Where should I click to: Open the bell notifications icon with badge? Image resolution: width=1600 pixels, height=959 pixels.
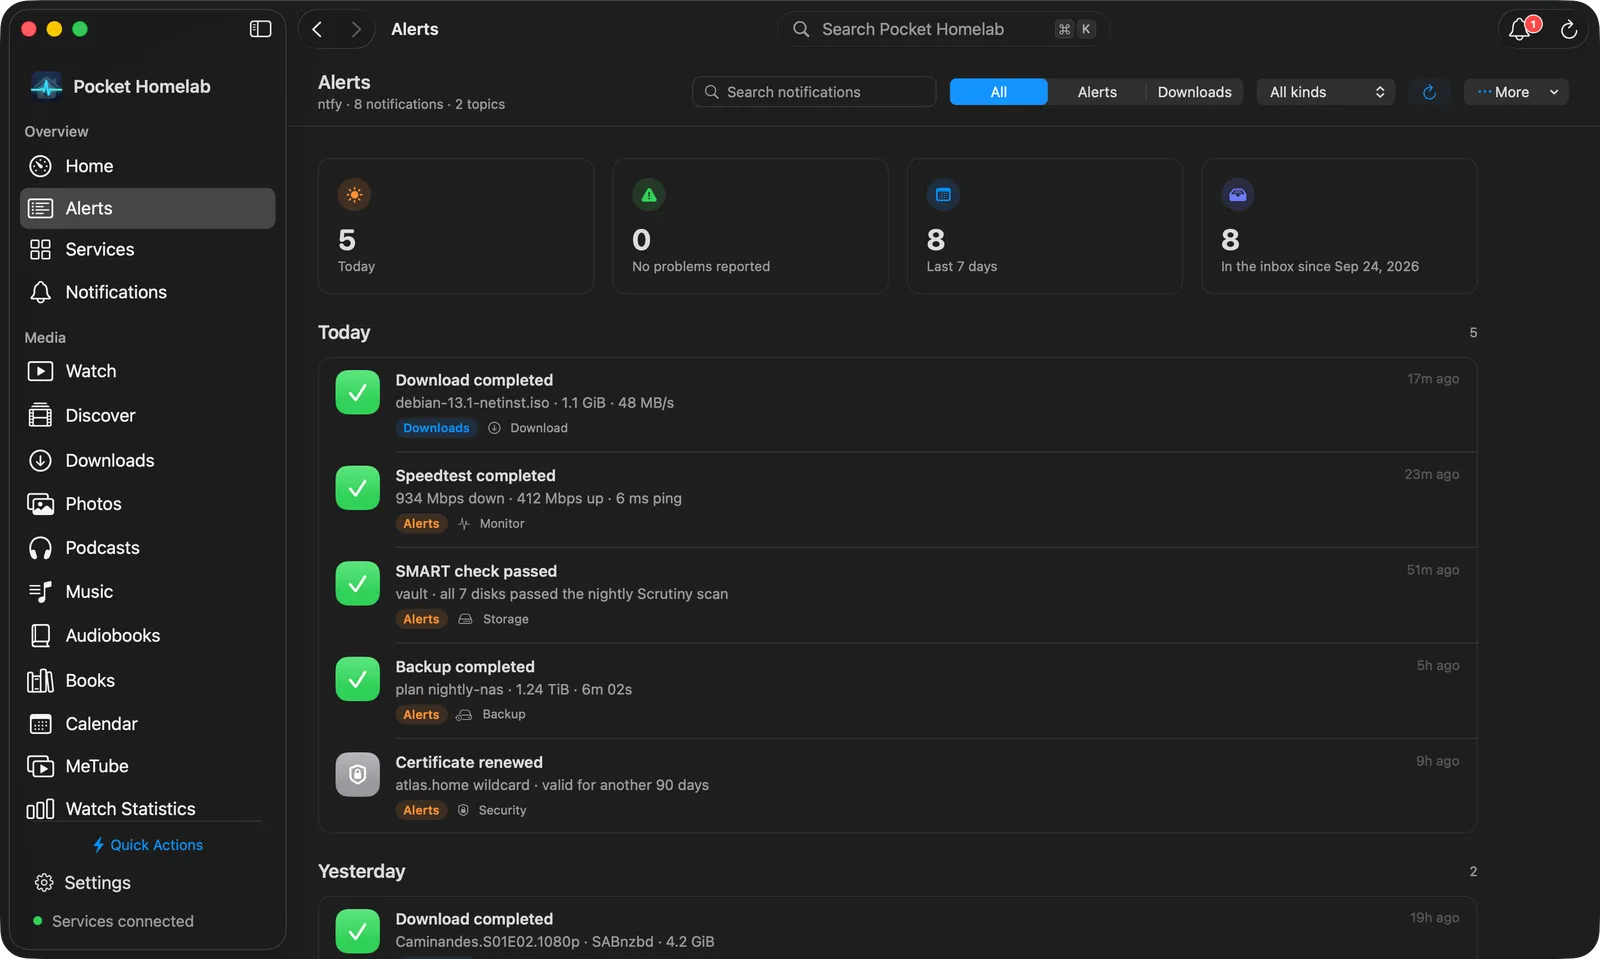pos(1522,29)
